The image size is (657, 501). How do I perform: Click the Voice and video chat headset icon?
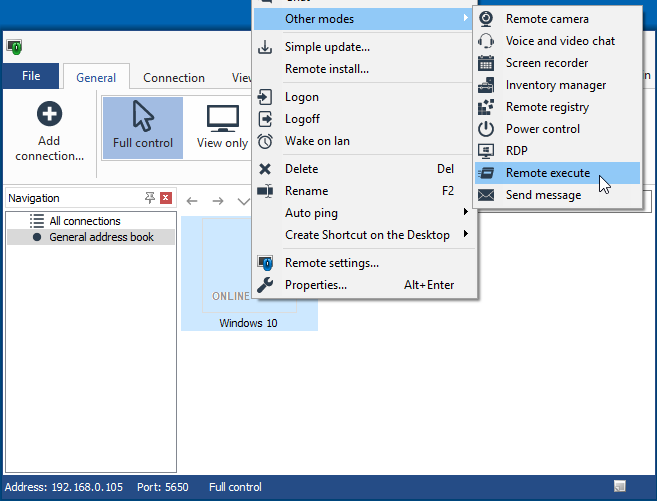pos(486,41)
